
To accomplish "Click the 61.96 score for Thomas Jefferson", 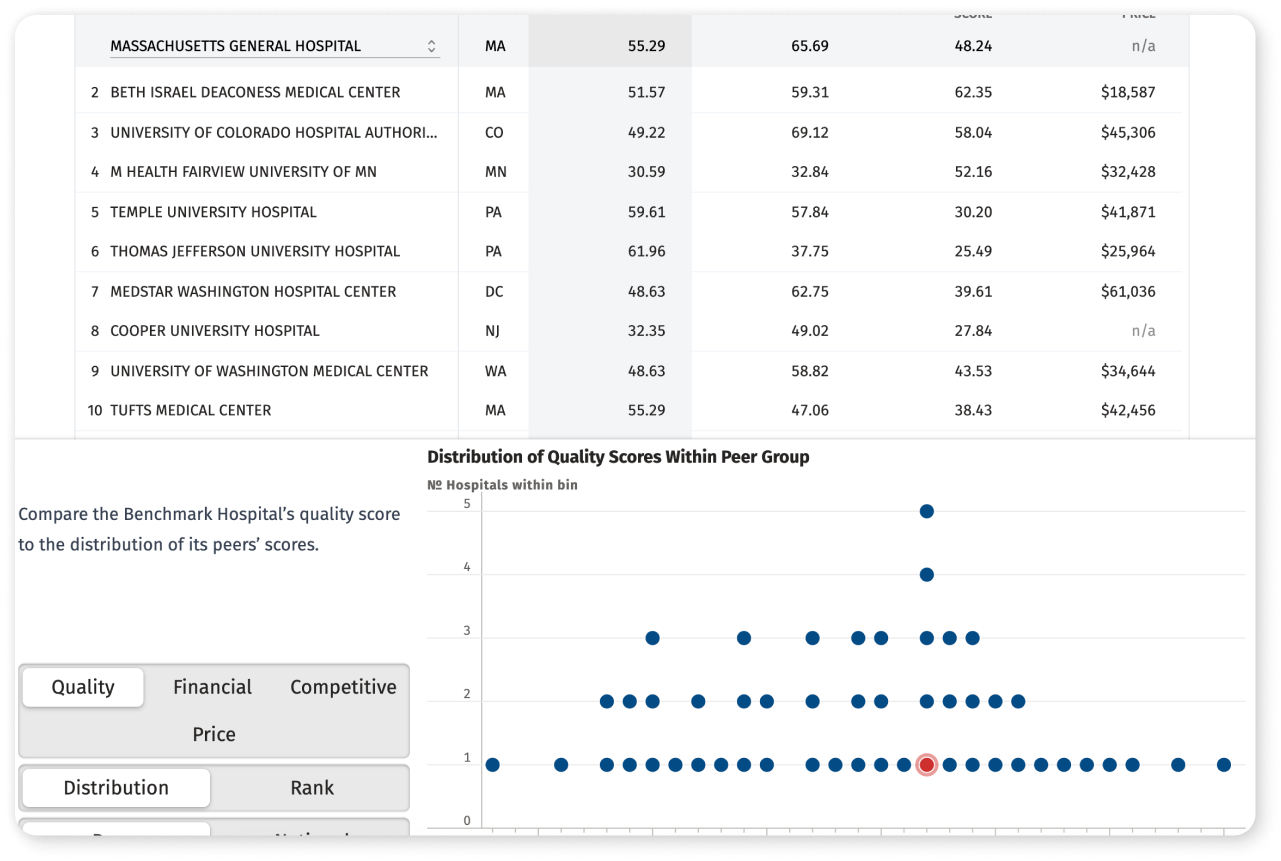I will 647,252.
